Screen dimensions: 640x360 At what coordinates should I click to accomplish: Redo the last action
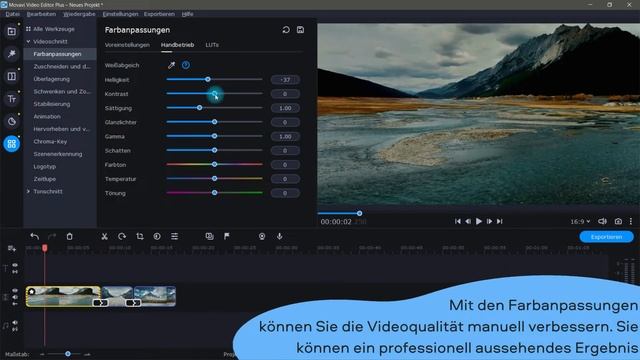point(52,236)
